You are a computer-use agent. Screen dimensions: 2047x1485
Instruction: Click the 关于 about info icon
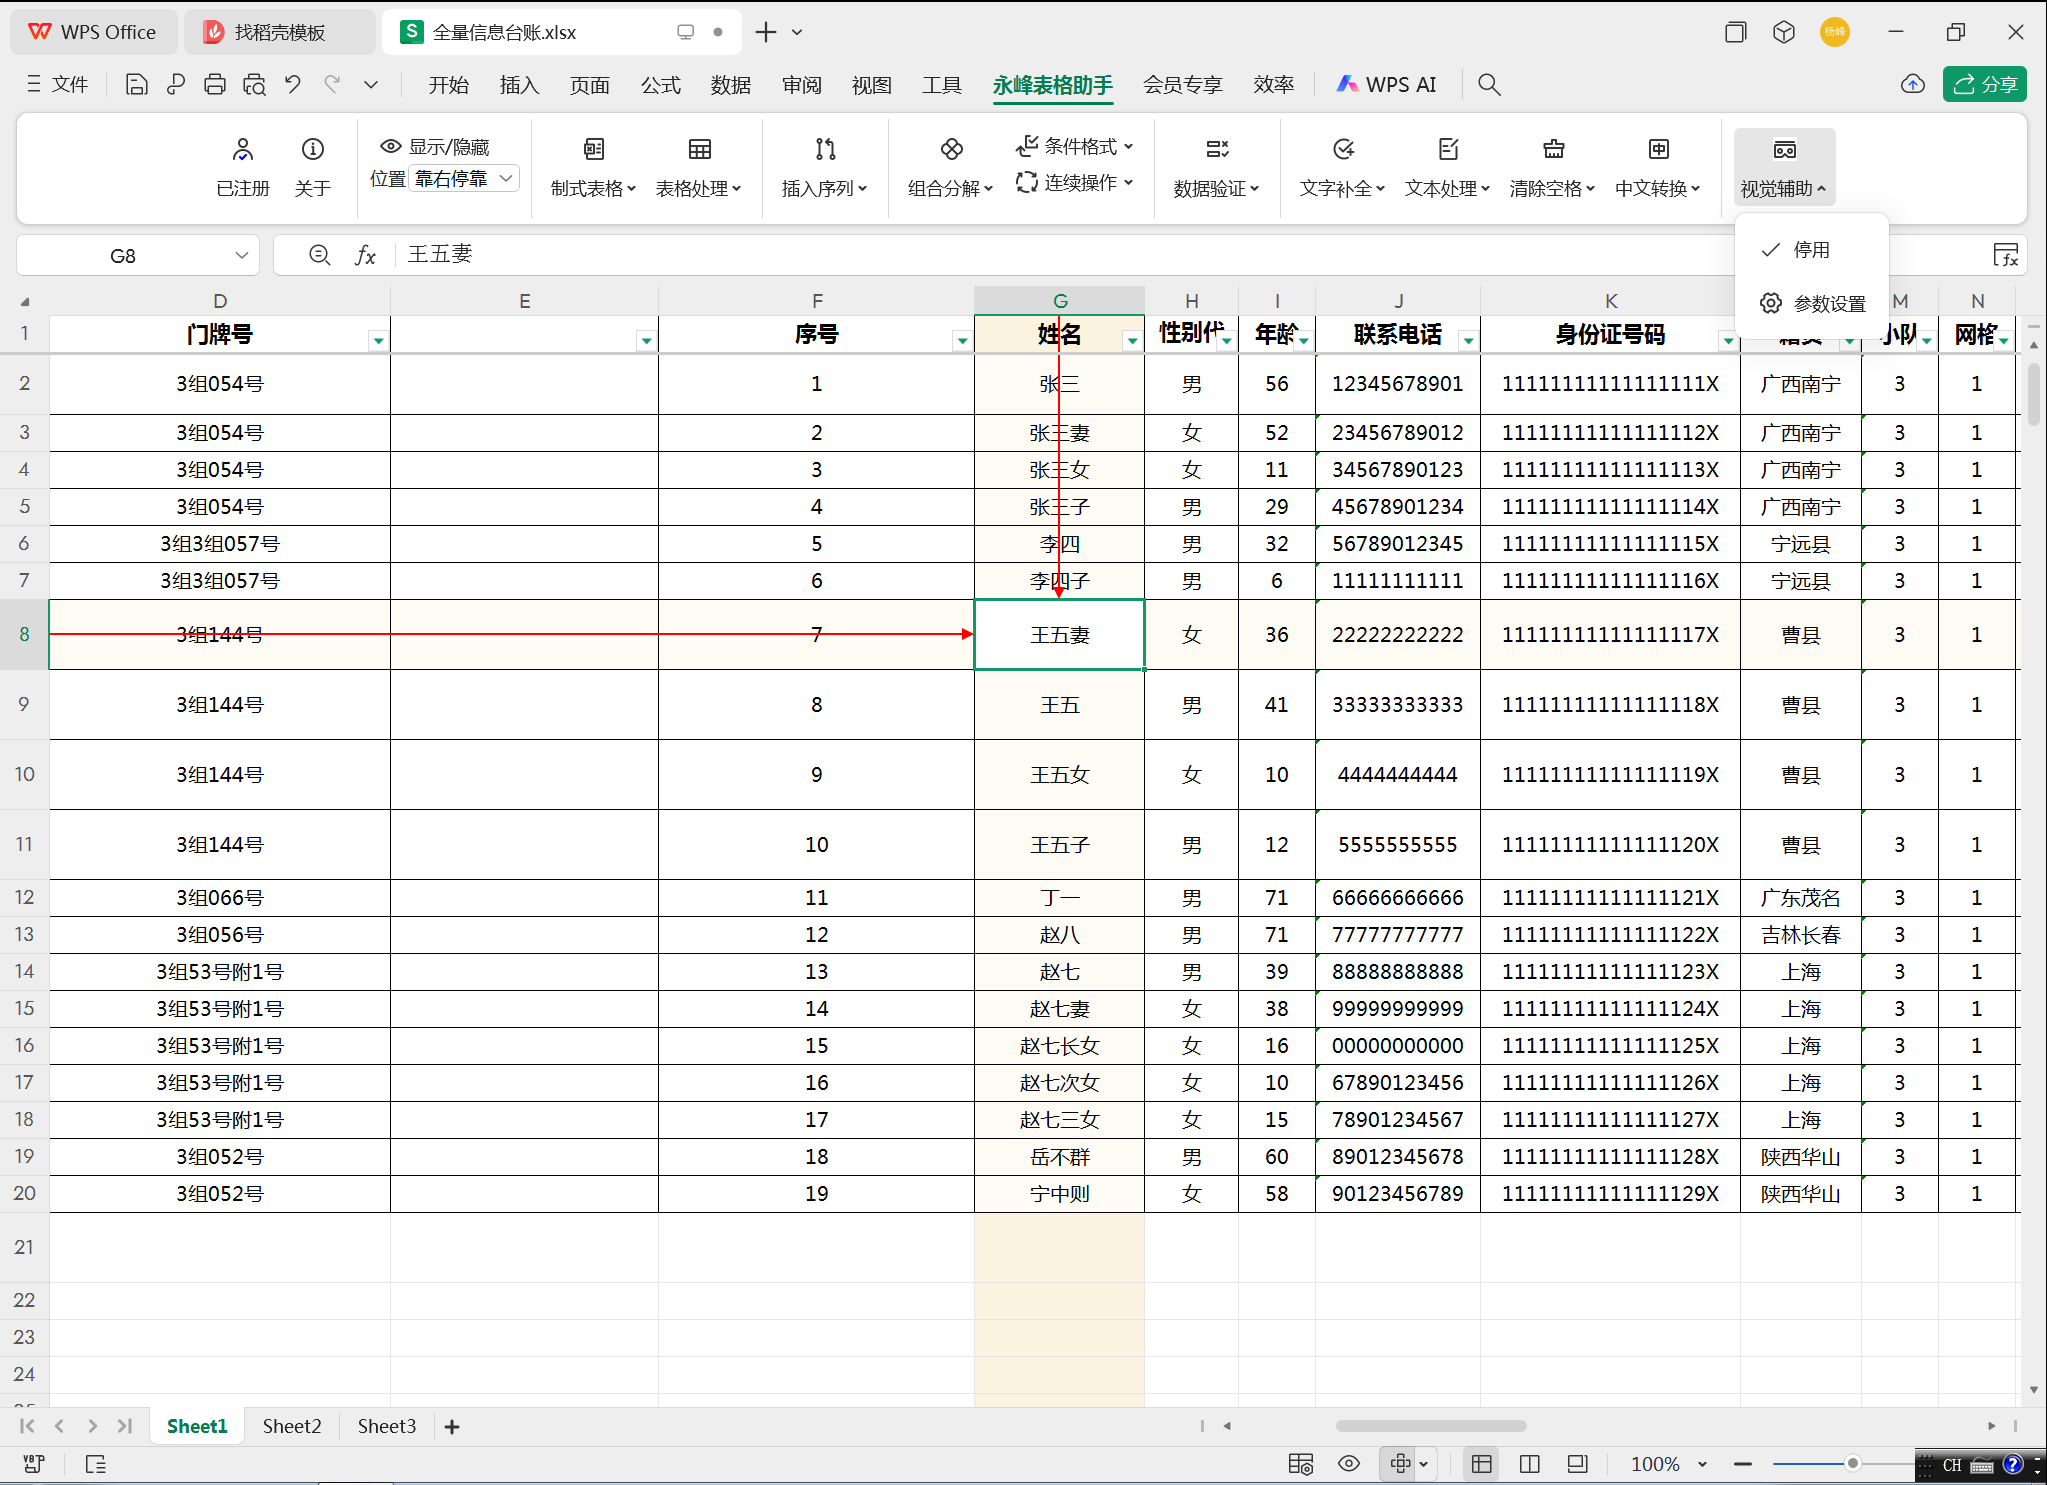coord(313,150)
